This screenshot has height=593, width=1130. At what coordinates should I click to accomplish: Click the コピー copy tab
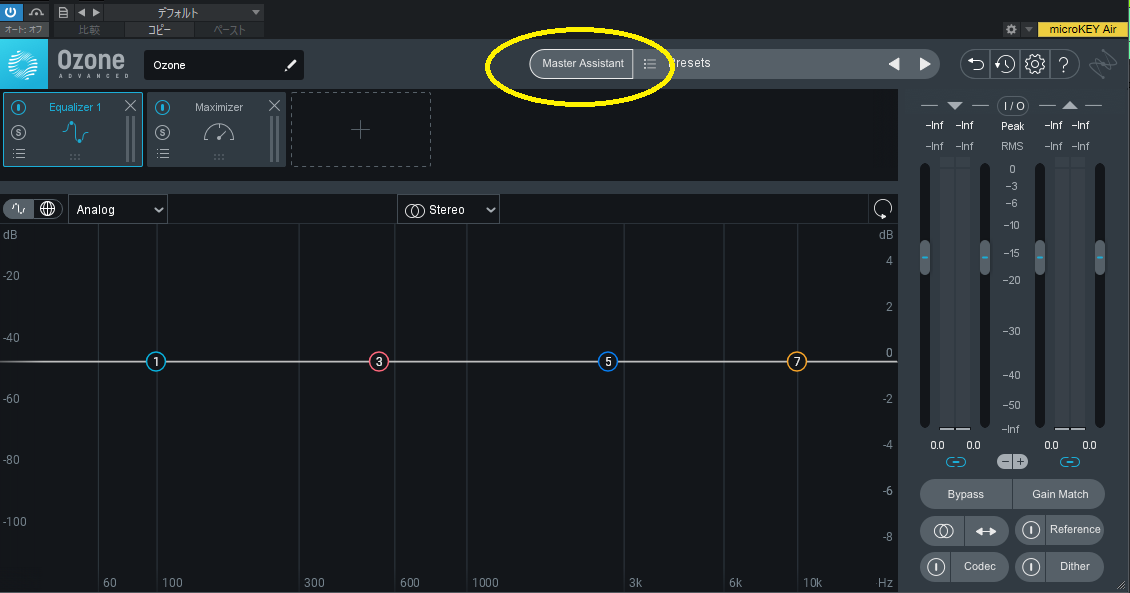point(159,30)
